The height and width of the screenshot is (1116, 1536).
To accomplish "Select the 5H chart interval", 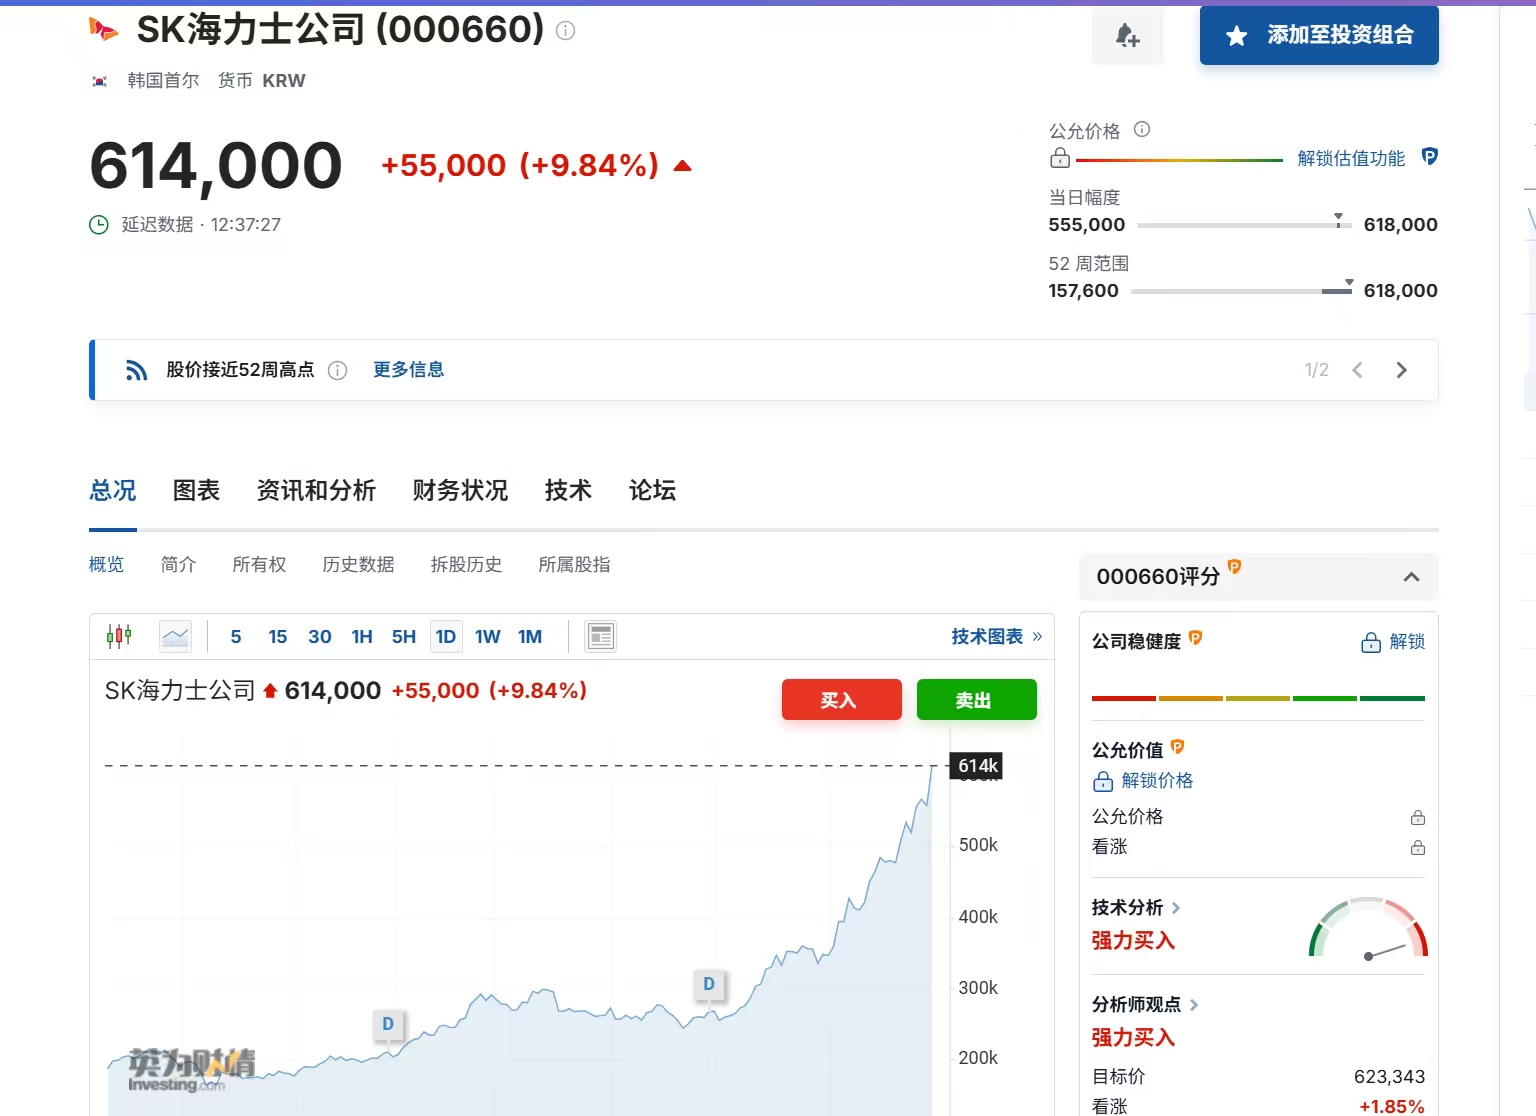I will (x=404, y=637).
